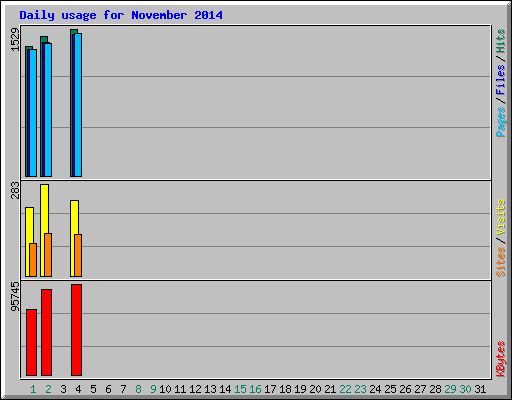This screenshot has width=512, height=400.
Task: Click day 19 on the x-axis
Action: click(300, 389)
